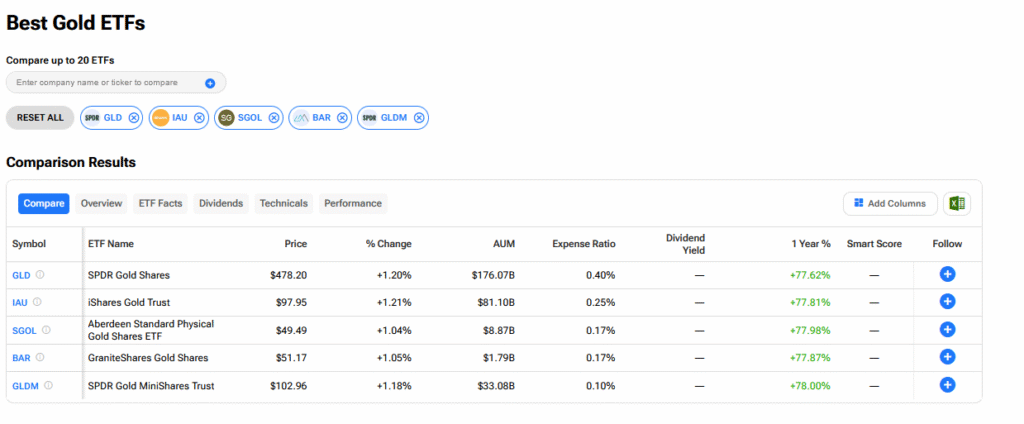The width and height of the screenshot is (1024, 424).
Task: Click the 0.10% expense ratio cell
Action: 600,386
